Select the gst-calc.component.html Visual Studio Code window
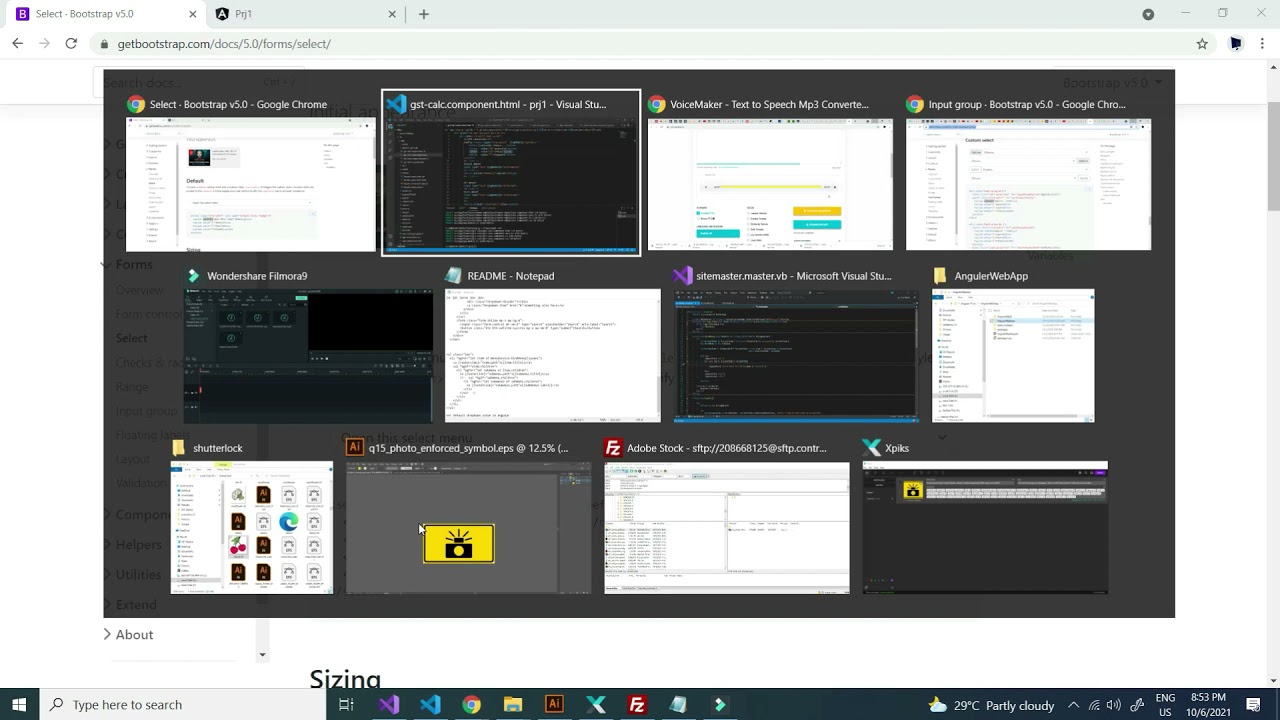 [511, 173]
